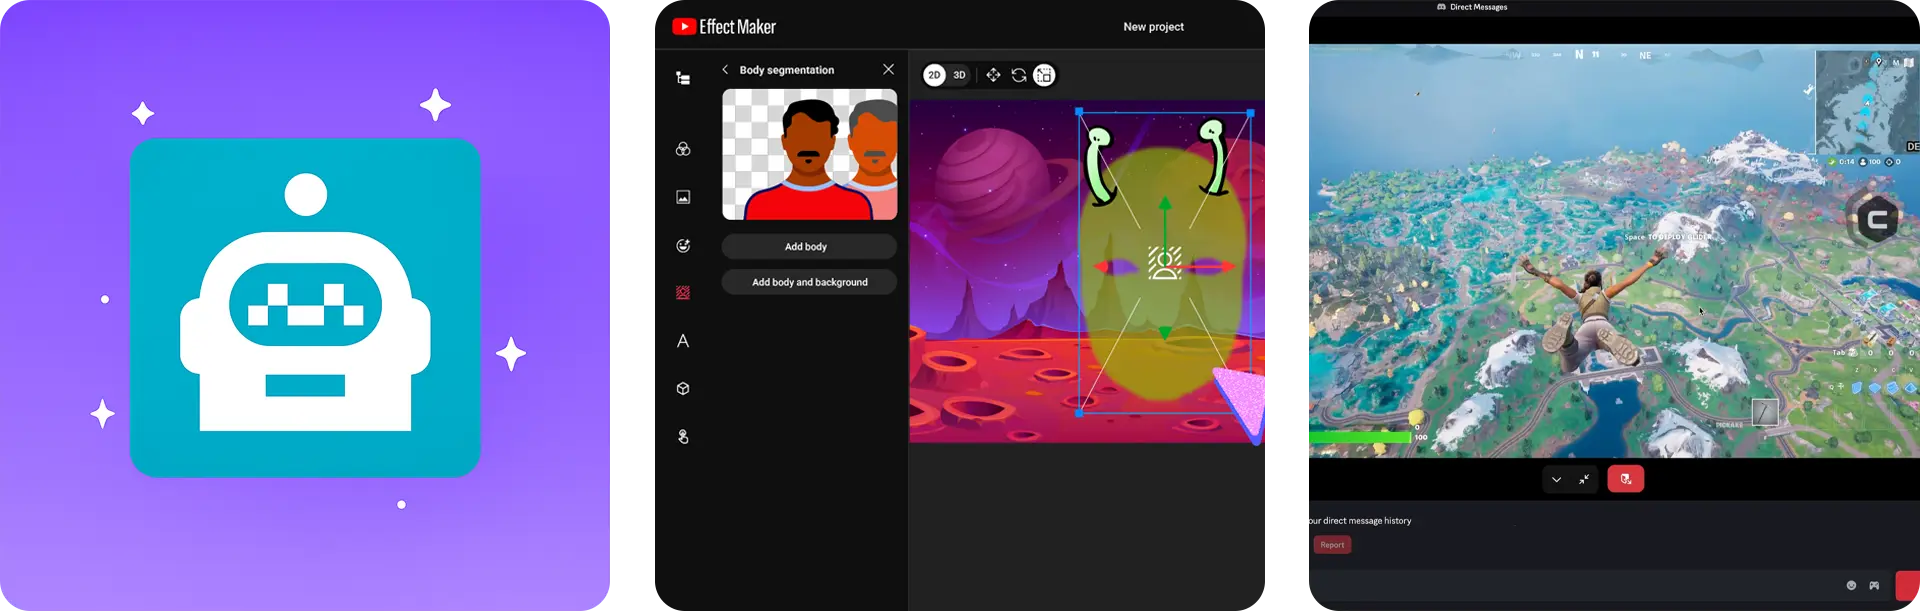Viewport: 1920px width, 611px height.
Task: Expand stream options chevron below game stream
Action: 1556,479
